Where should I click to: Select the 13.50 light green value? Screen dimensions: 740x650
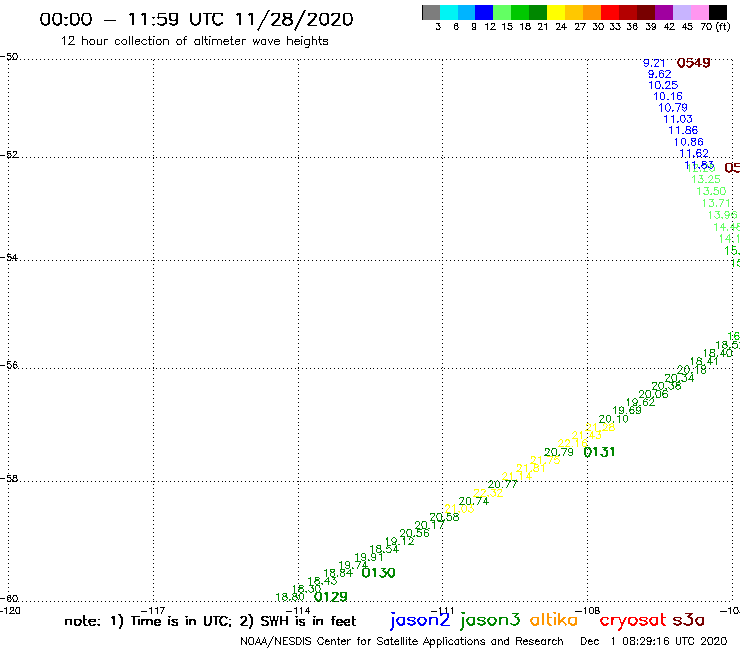pyautogui.click(x=711, y=191)
